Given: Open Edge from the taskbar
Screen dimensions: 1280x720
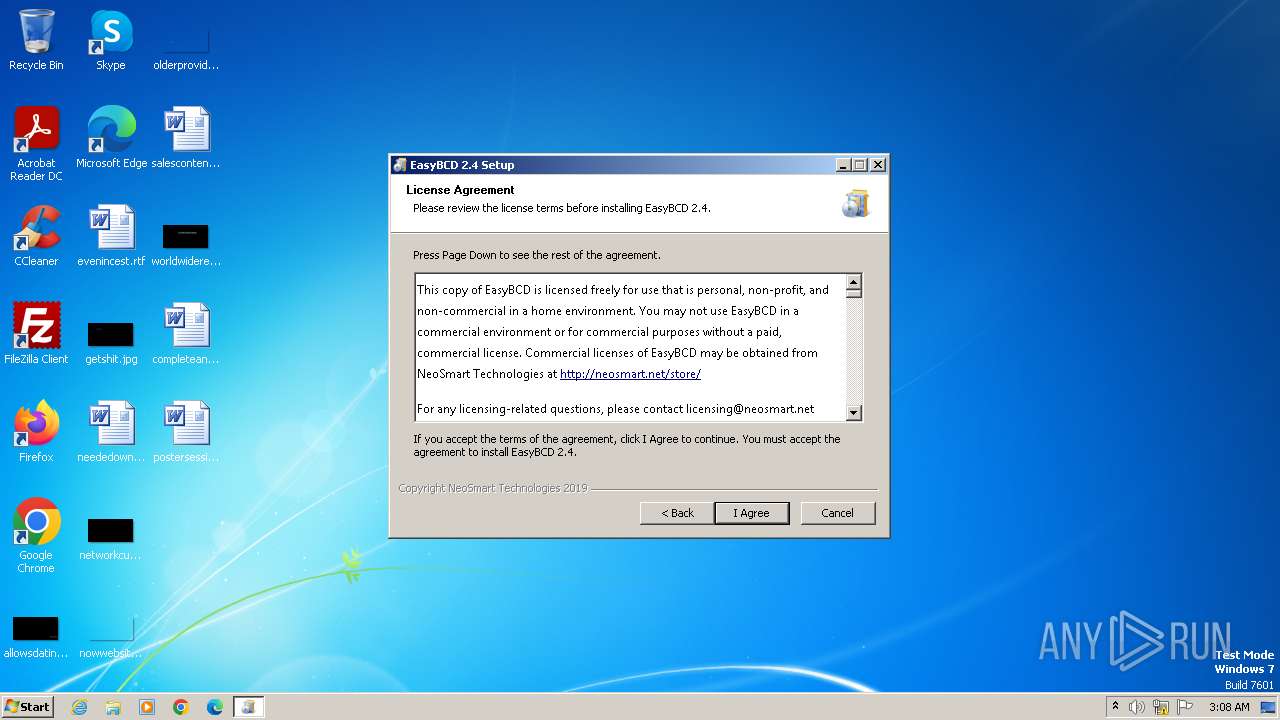Looking at the screenshot, I should tap(215, 707).
